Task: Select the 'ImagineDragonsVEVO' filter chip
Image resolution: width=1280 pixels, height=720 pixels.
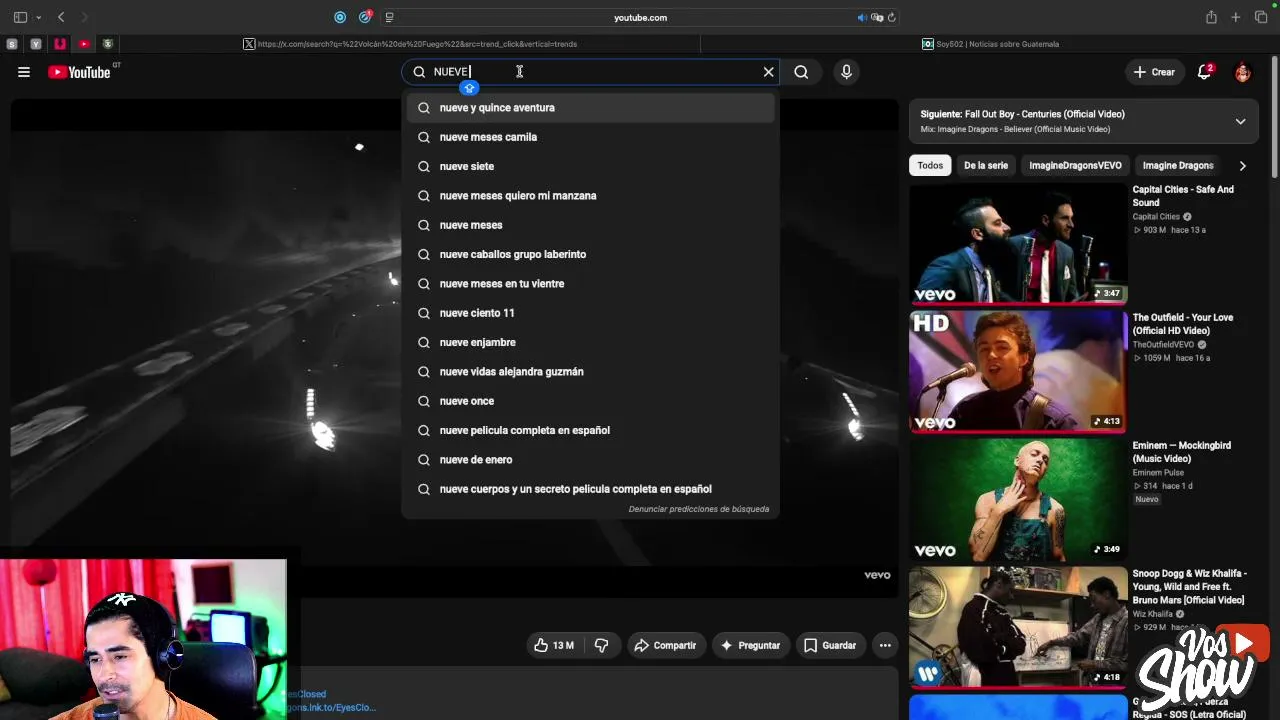Action: click(1075, 166)
